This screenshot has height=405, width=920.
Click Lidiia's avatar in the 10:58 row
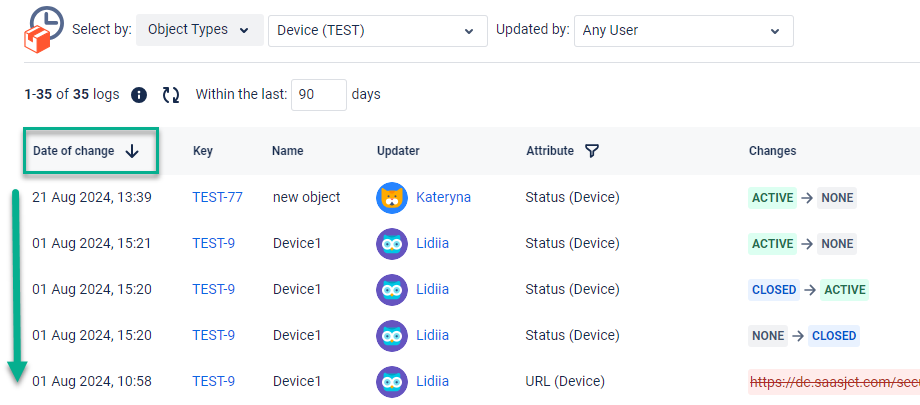pos(392,381)
